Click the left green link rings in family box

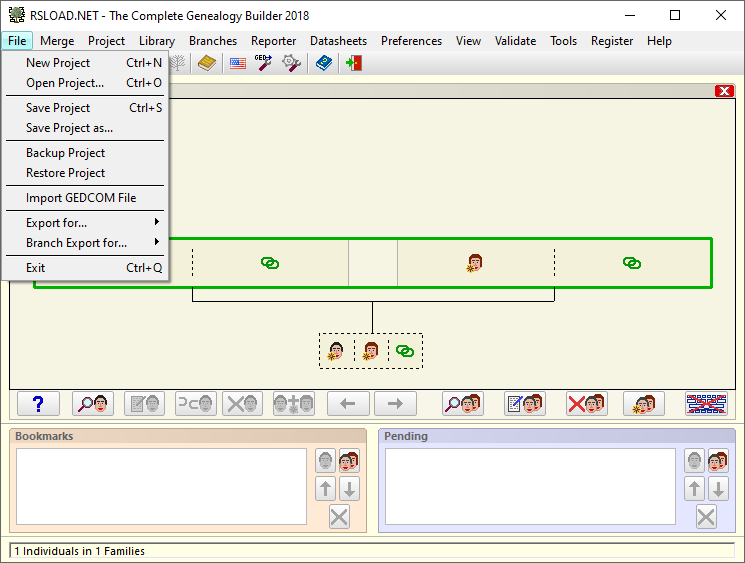(x=270, y=263)
